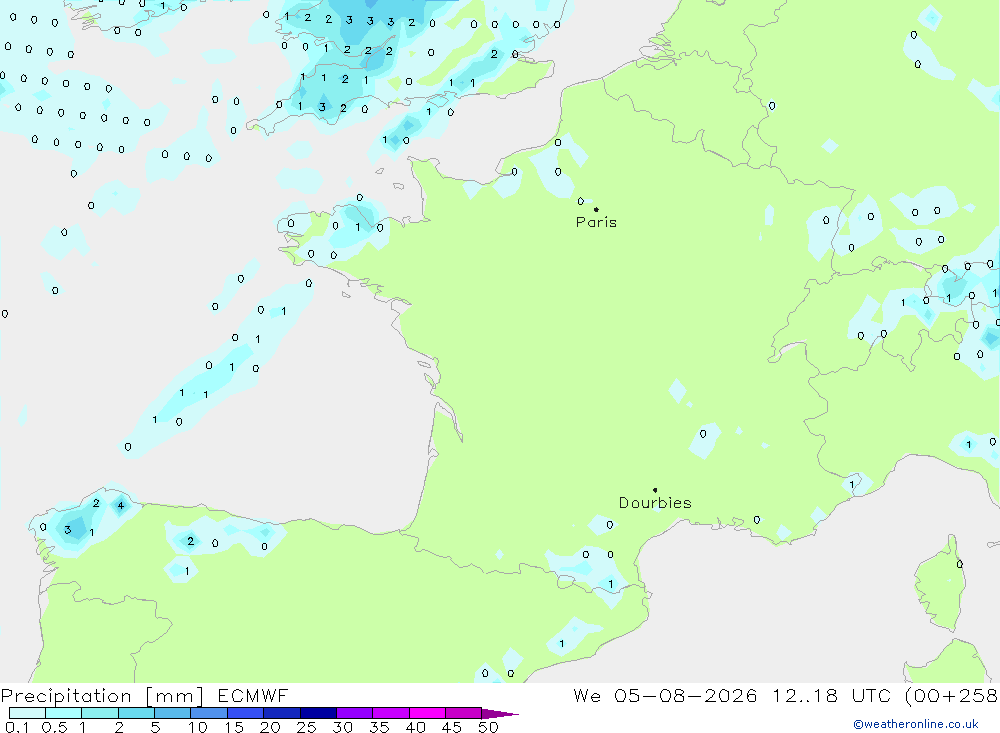The height and width of the screenshot is (733, 1000).
Task: Click the '0.1' legend value label
Action: pyautogui.click(x=17, y=727)
